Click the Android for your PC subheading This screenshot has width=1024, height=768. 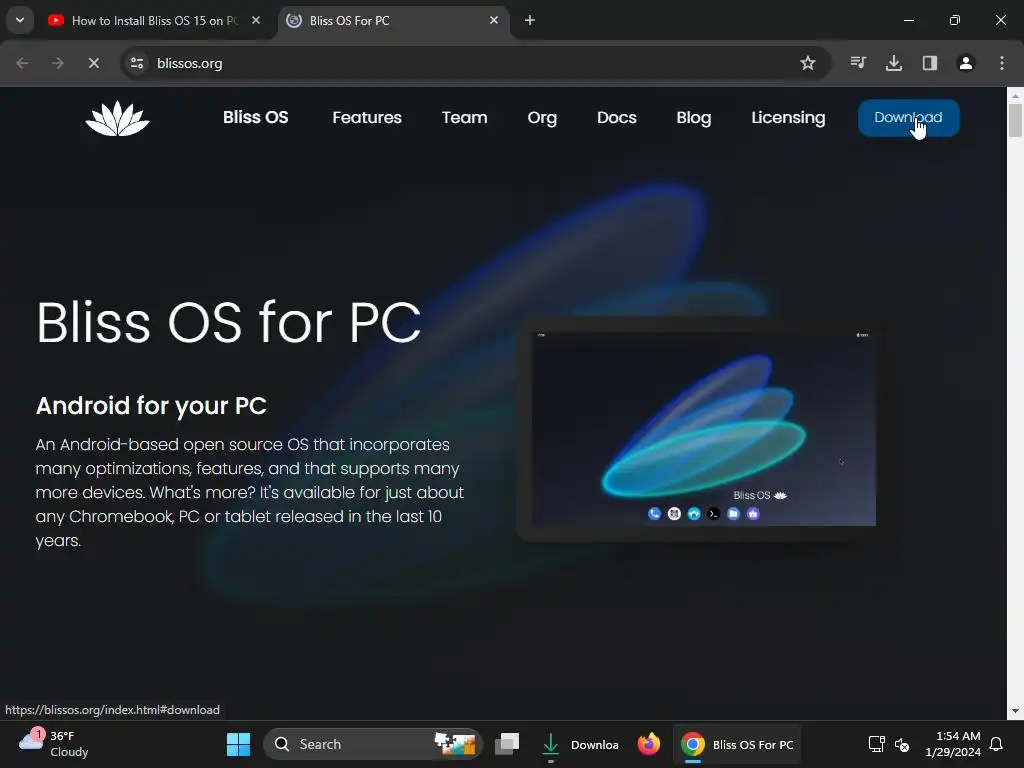(151, 406)
